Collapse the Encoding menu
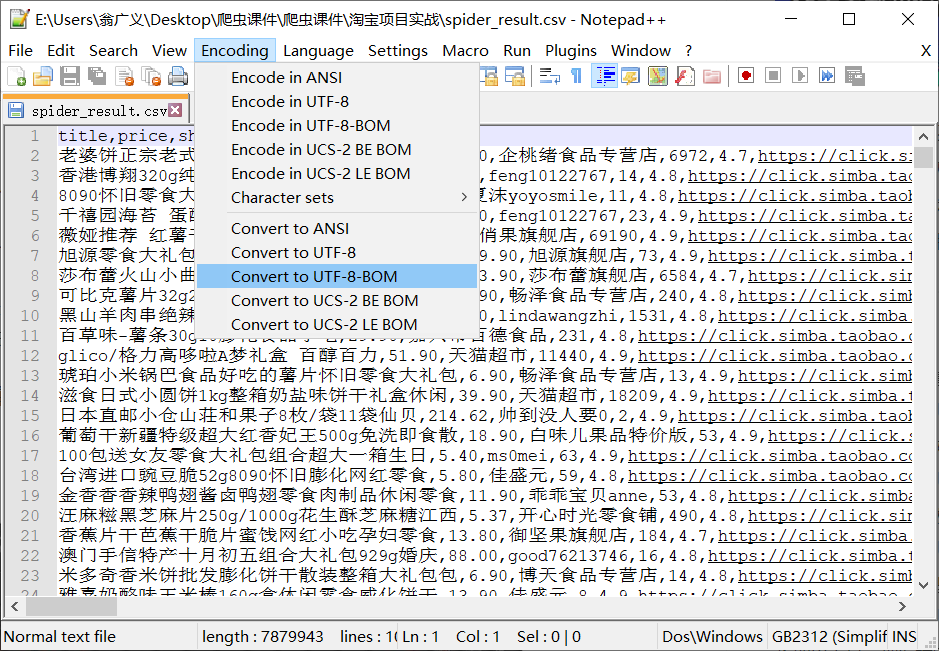939x651 pixels. (x=235, y=51)
